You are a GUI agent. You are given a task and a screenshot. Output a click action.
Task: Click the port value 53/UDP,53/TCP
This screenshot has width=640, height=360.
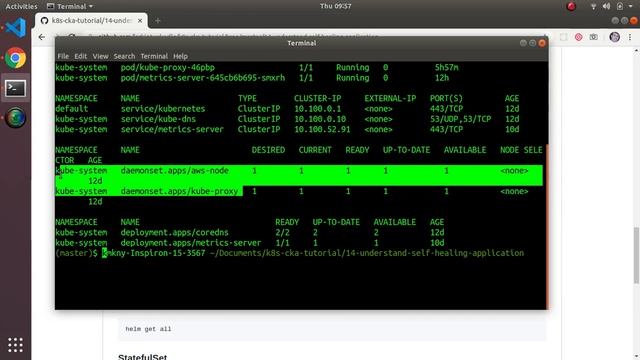coord(460,119)
